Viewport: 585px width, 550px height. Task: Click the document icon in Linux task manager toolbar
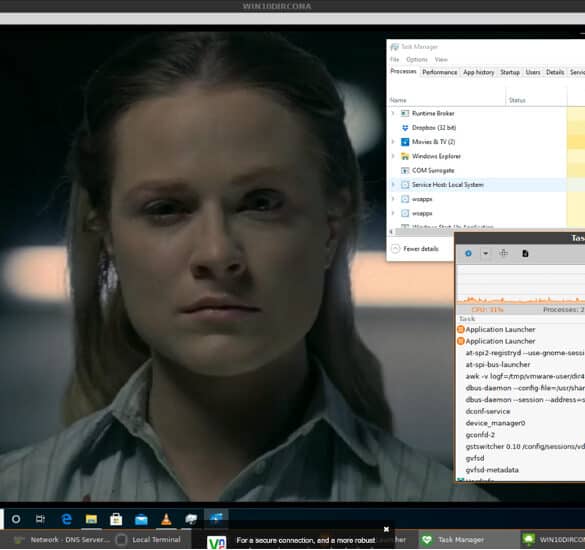525,254
